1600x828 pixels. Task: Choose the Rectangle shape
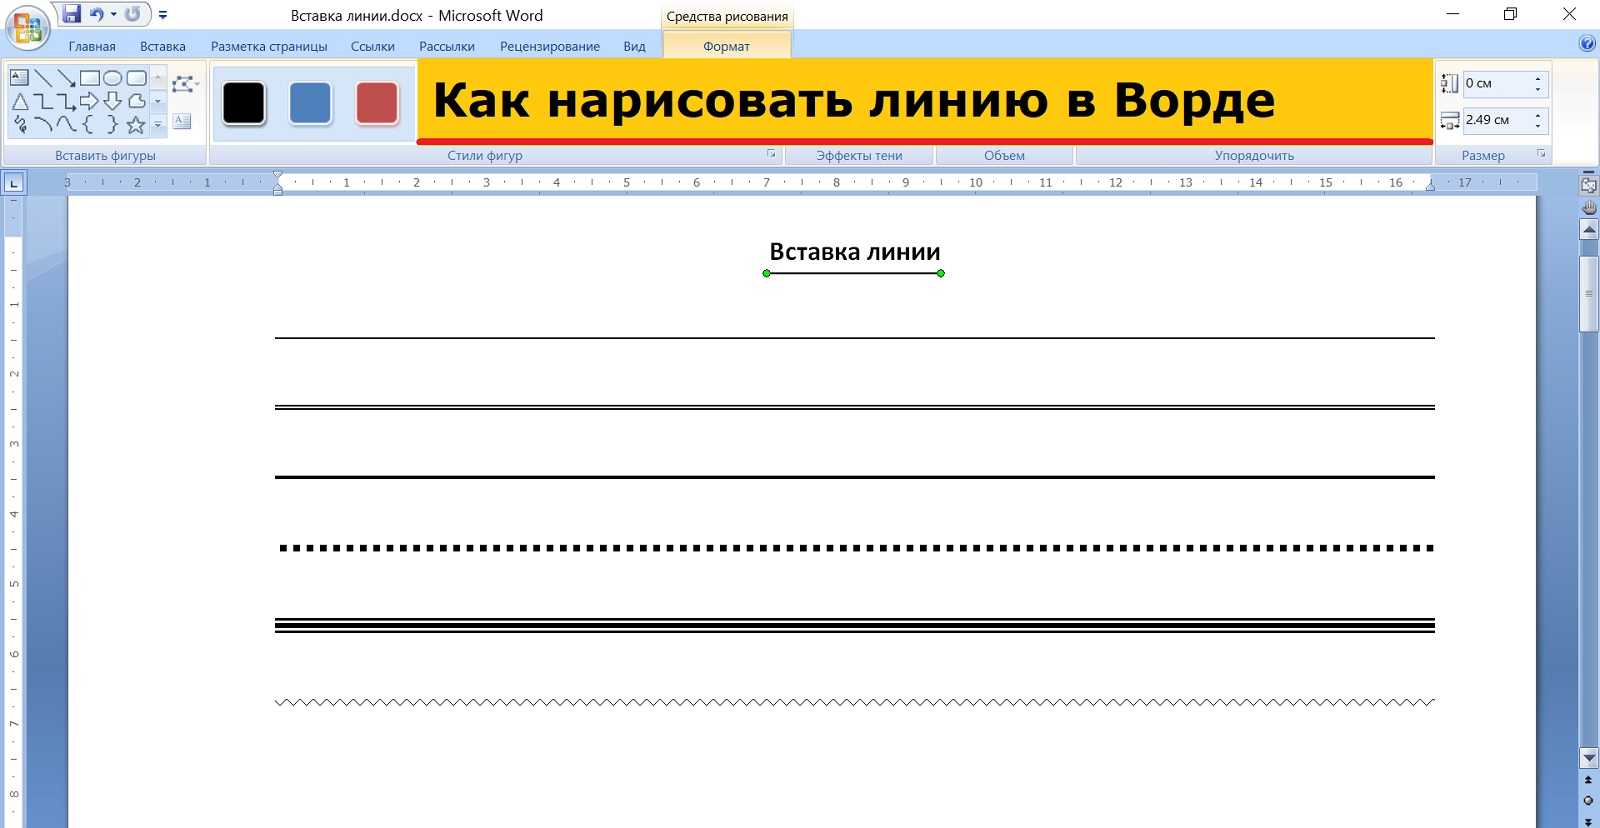coord(90,78)
